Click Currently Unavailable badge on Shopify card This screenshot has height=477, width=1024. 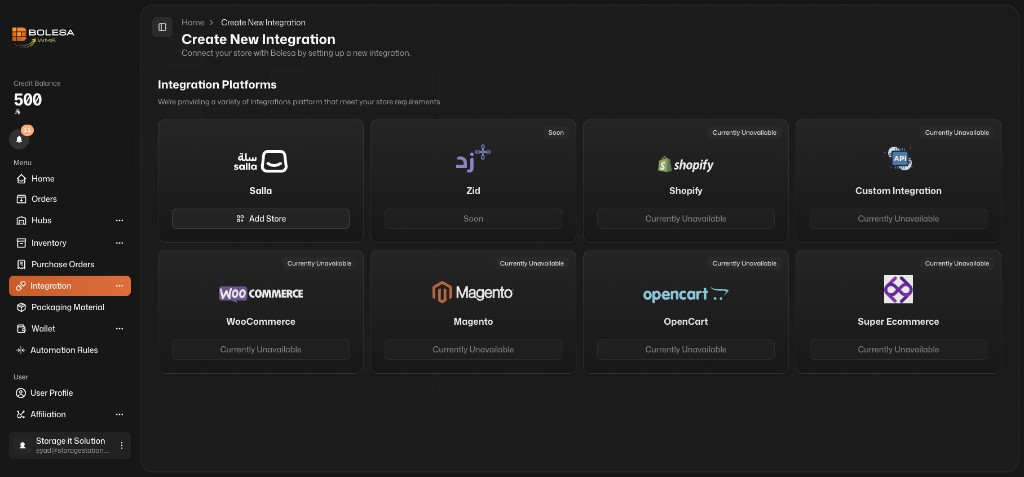[744, 133]
